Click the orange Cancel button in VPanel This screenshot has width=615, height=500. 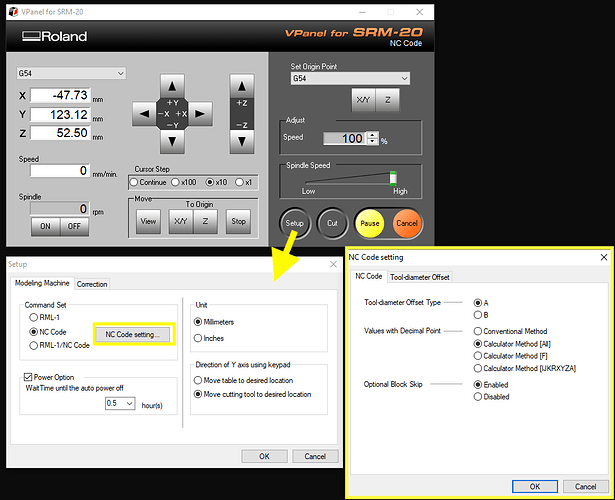(407, 223)
